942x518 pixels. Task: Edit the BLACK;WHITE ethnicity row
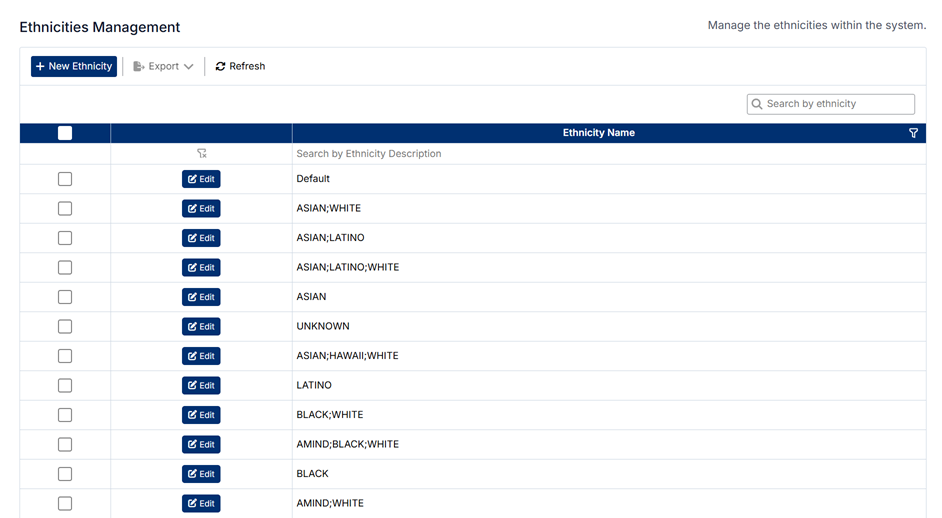(201, 415)
